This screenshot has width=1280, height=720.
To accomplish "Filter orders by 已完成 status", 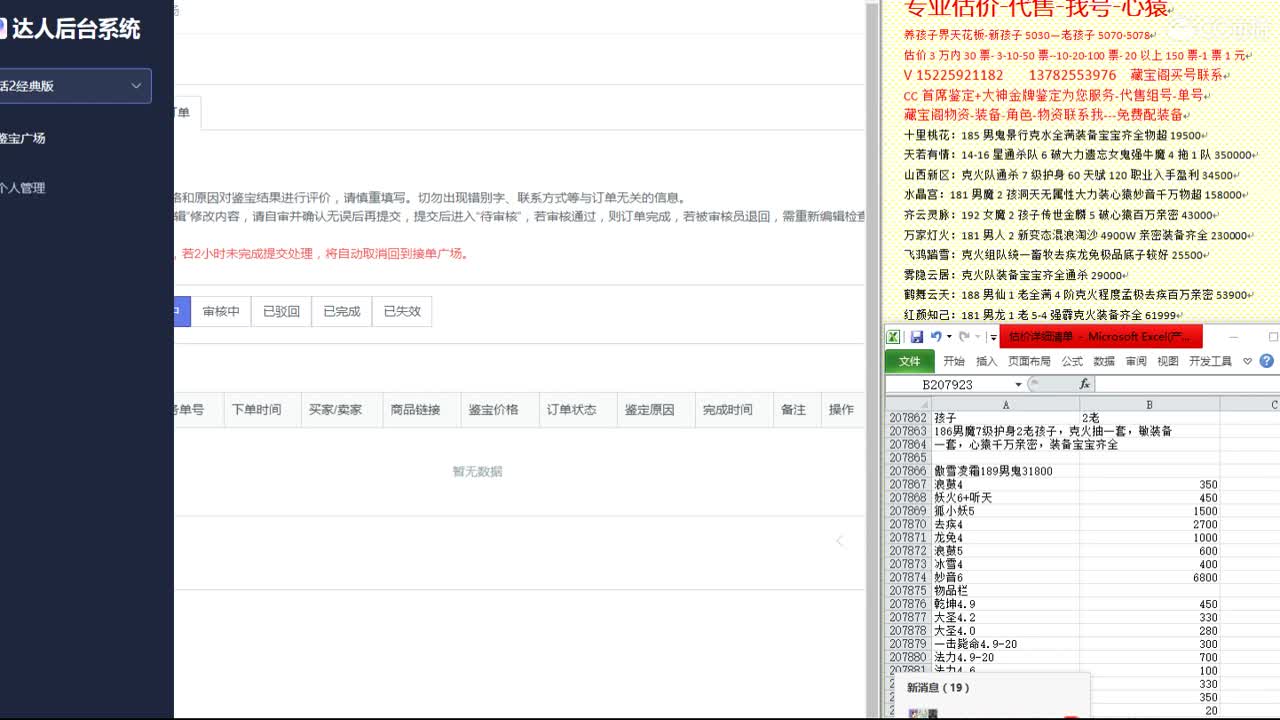I will tap(342, 311).
